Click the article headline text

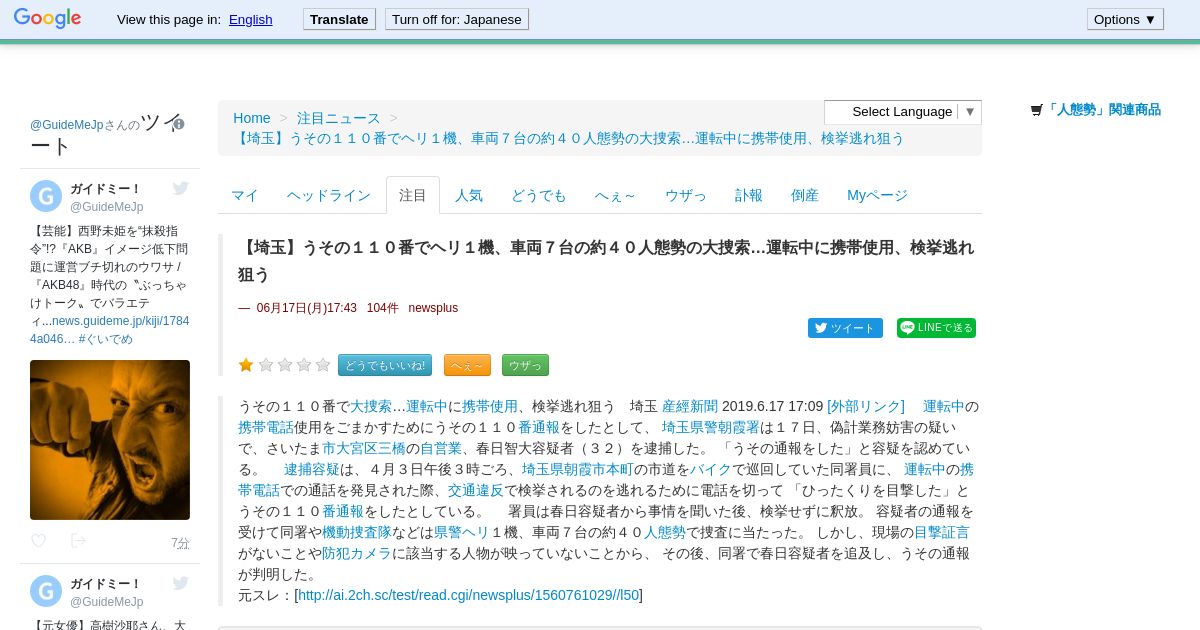(x=606, y=260)
